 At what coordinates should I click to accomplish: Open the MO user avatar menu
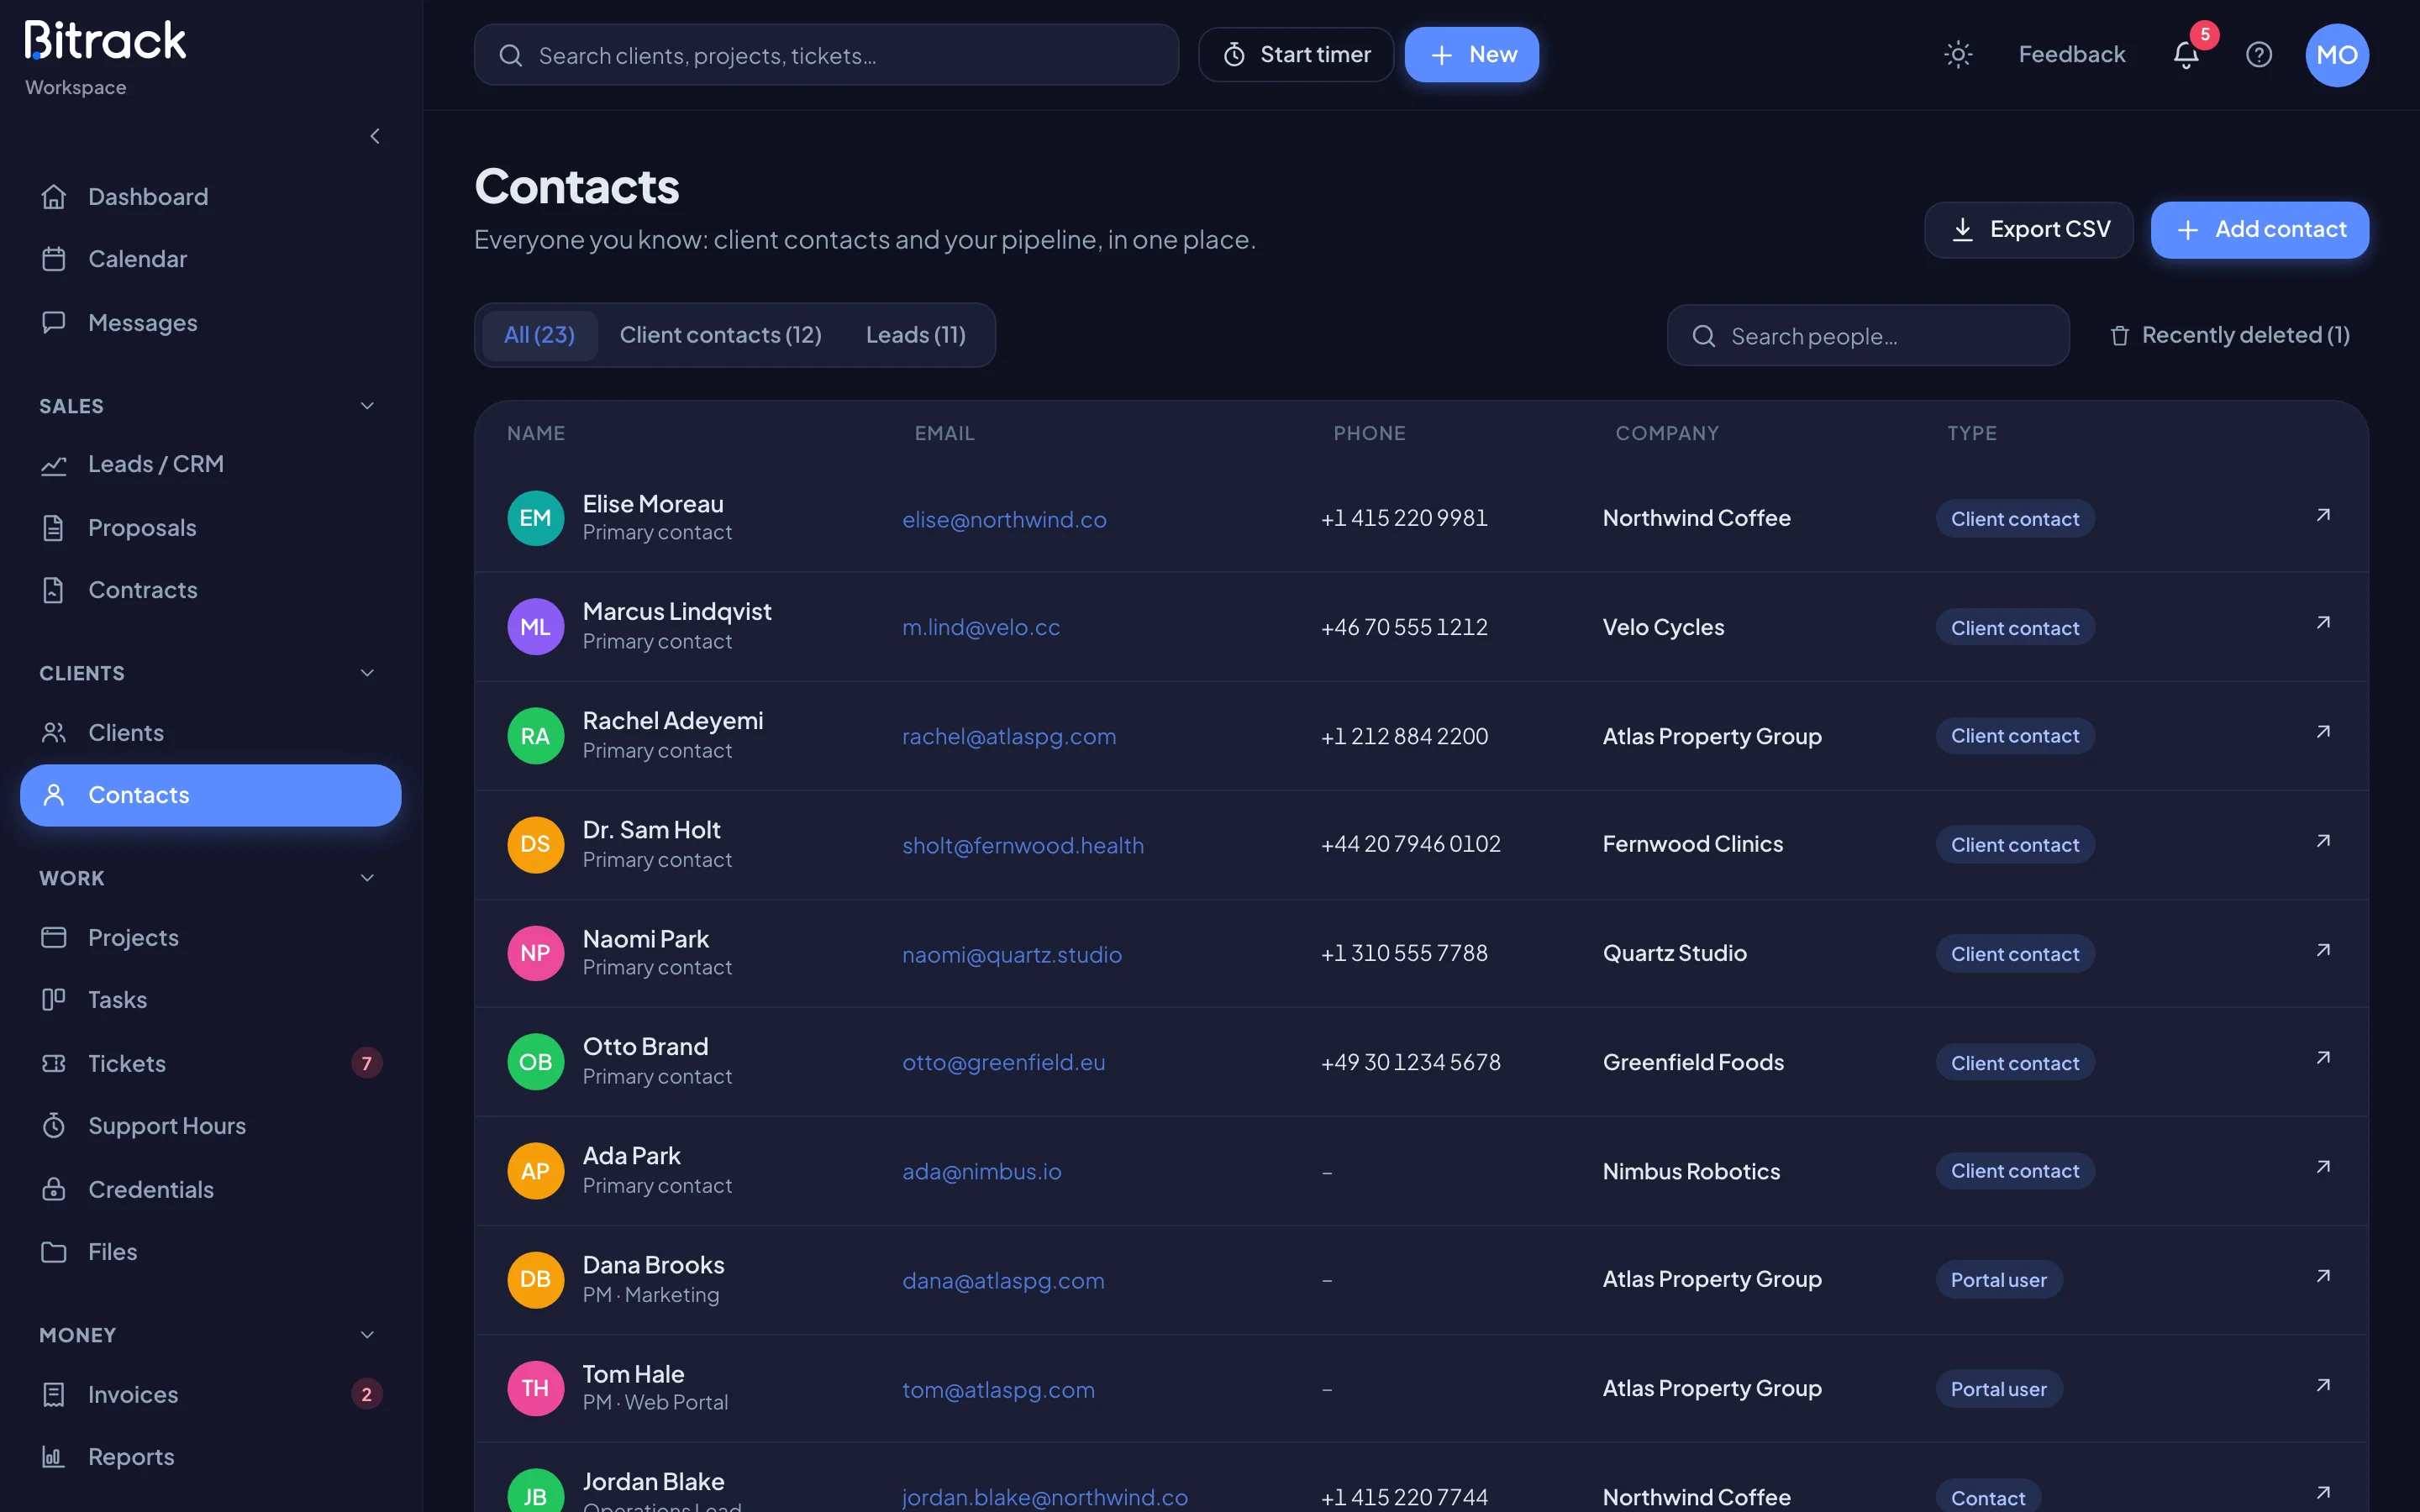pyautogui.click(x=2337, y=55)
